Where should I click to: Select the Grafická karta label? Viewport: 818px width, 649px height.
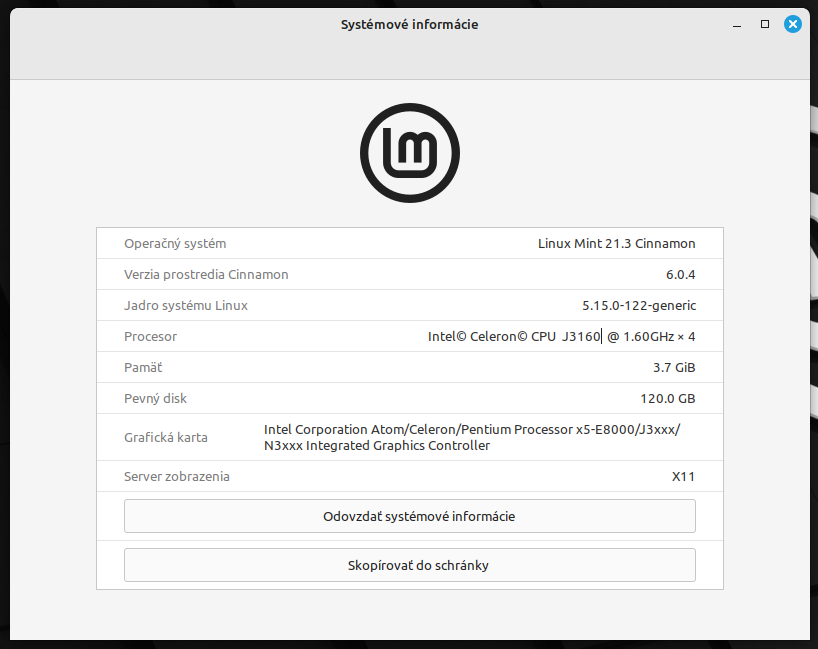click(165, 437)
